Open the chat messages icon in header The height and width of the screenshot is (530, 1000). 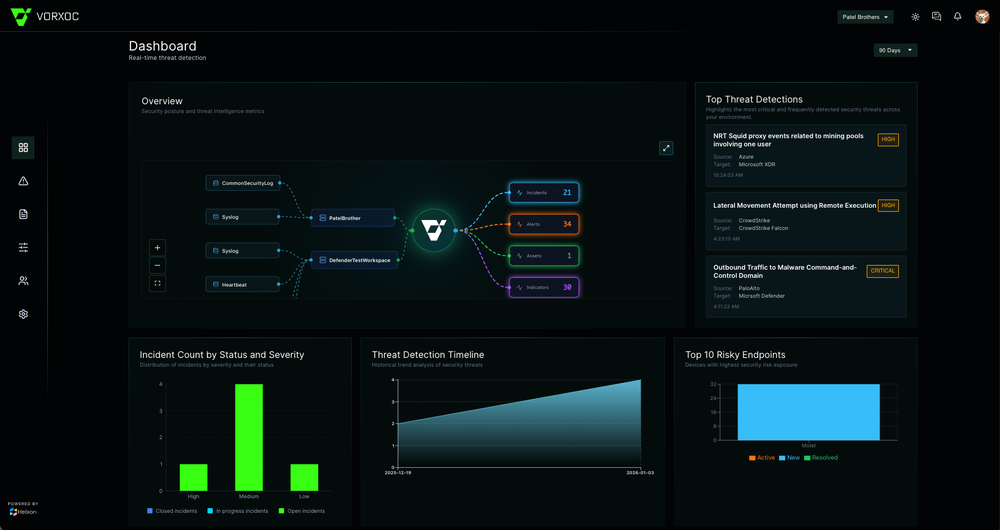(936, 17)
